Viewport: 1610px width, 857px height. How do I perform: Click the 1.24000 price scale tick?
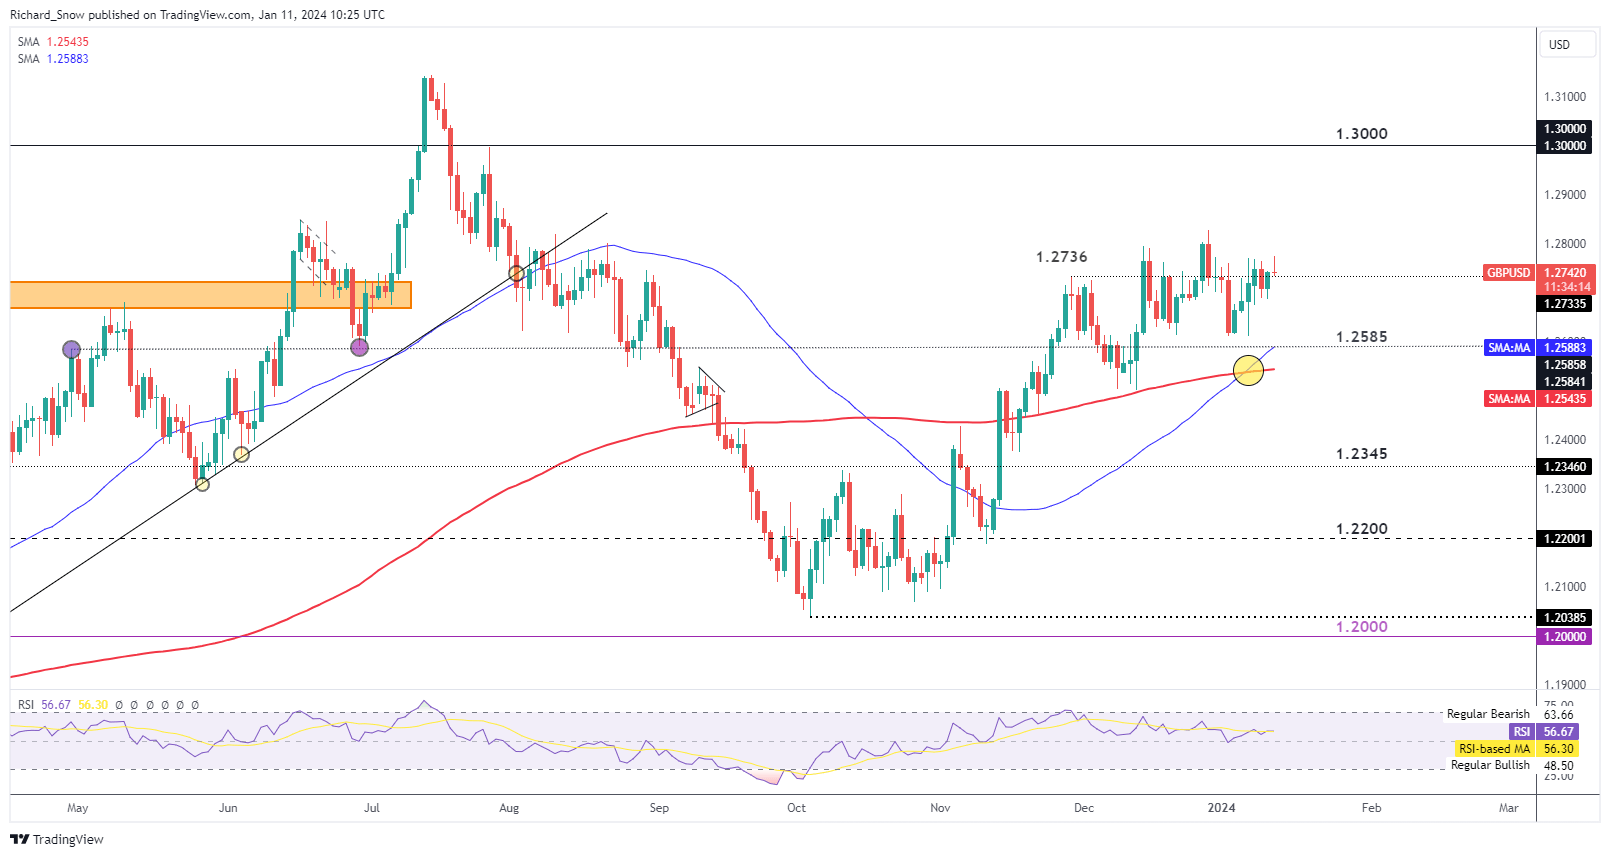point(1565,440)
